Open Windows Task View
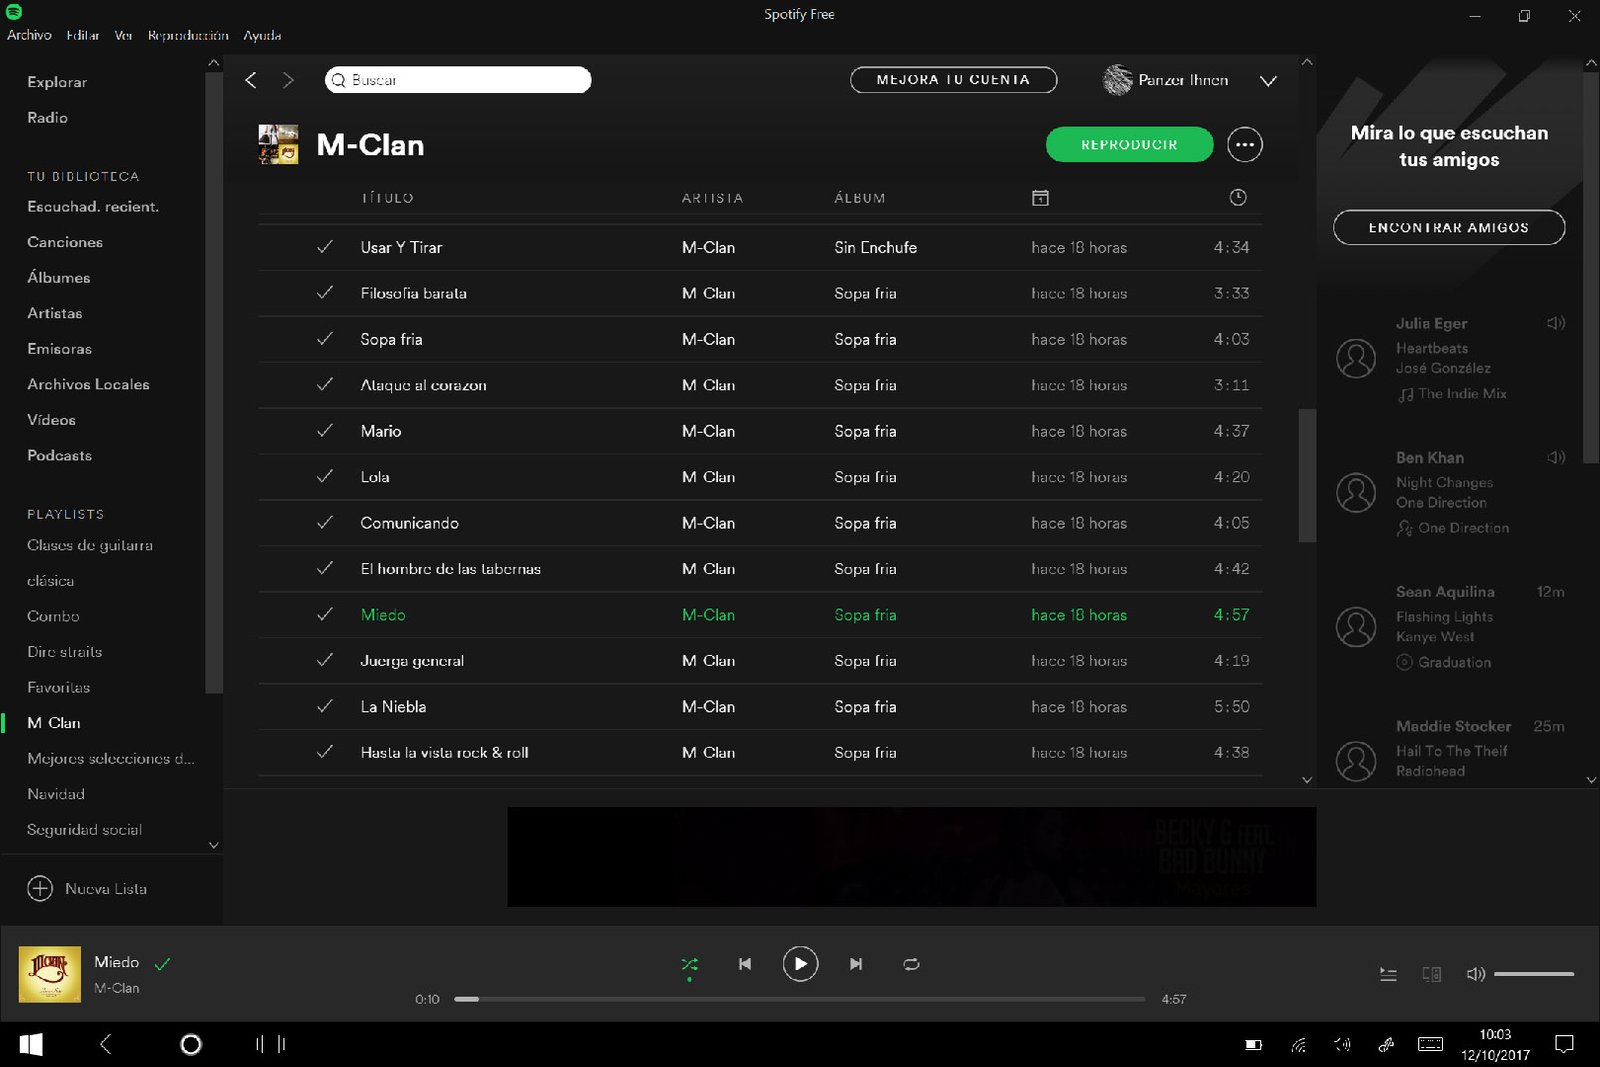The width and height of the screenshot is (1600, 1067). 270,1044
